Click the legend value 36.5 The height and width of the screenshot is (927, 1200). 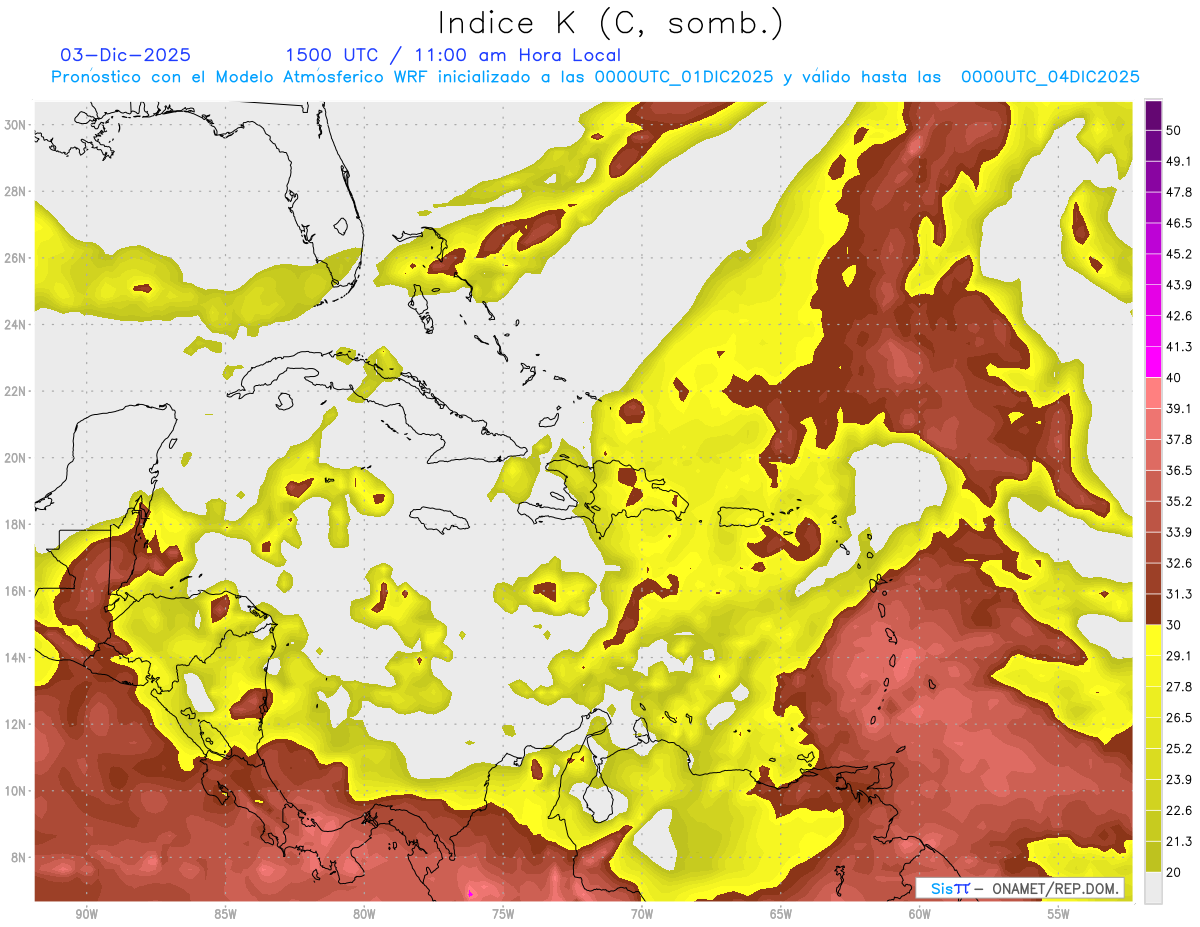(1179, 470)
